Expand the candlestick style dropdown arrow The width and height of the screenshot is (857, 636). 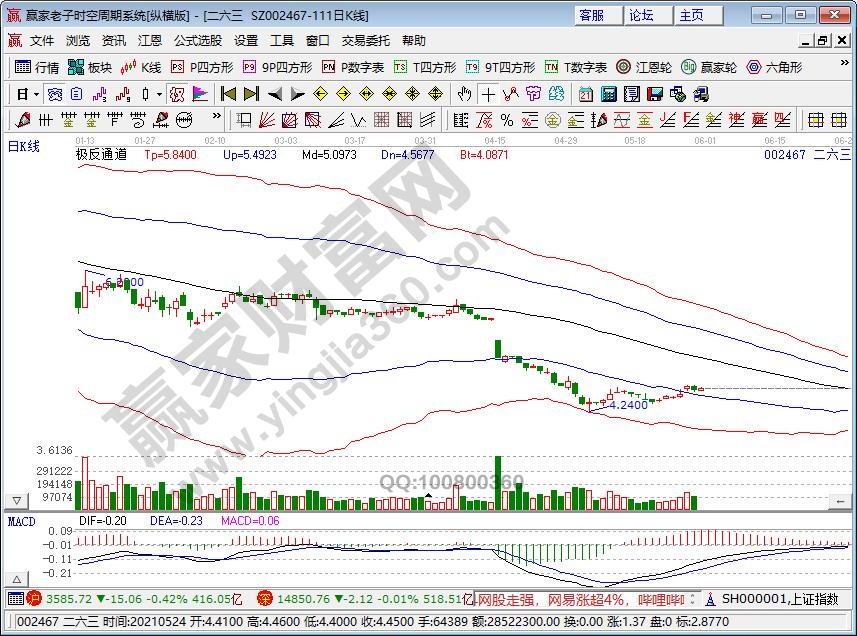pos(160,94)
